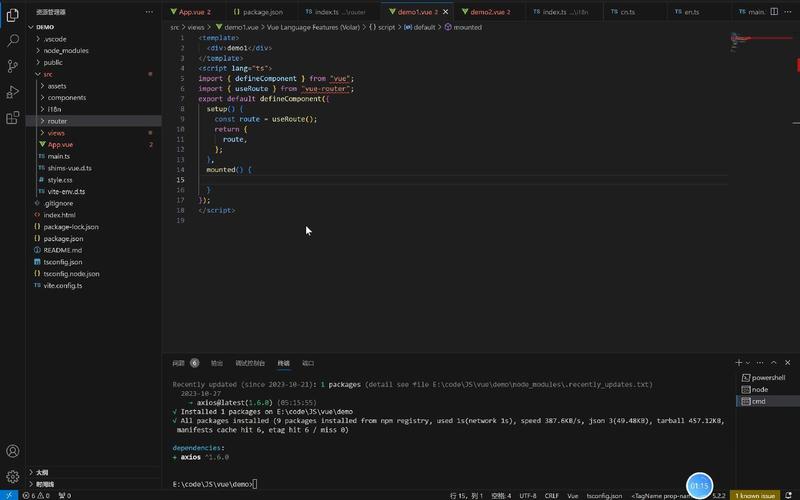
Task: Open the 问题 problems panel tab
Action: [185, 363]
